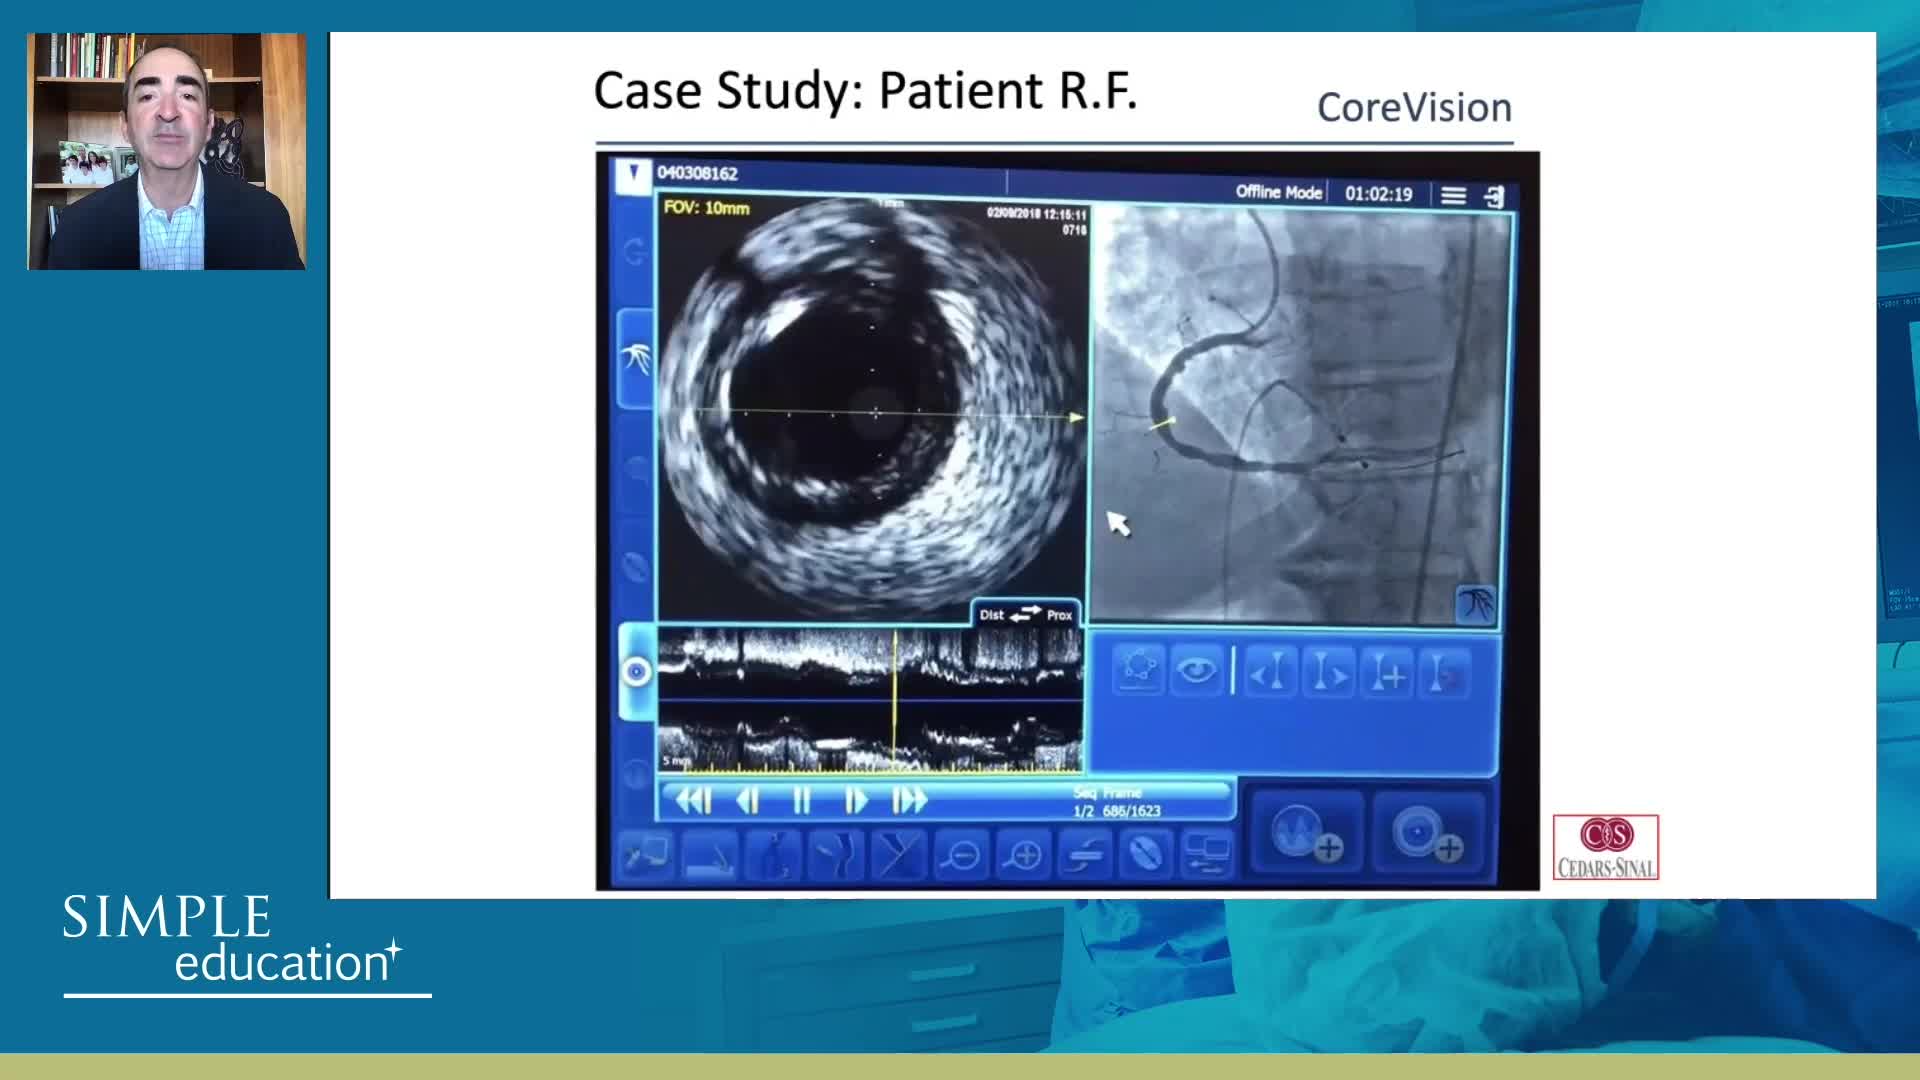1920x1080 pixels.
Task: Step back one frame
Action: click(747, 801)
